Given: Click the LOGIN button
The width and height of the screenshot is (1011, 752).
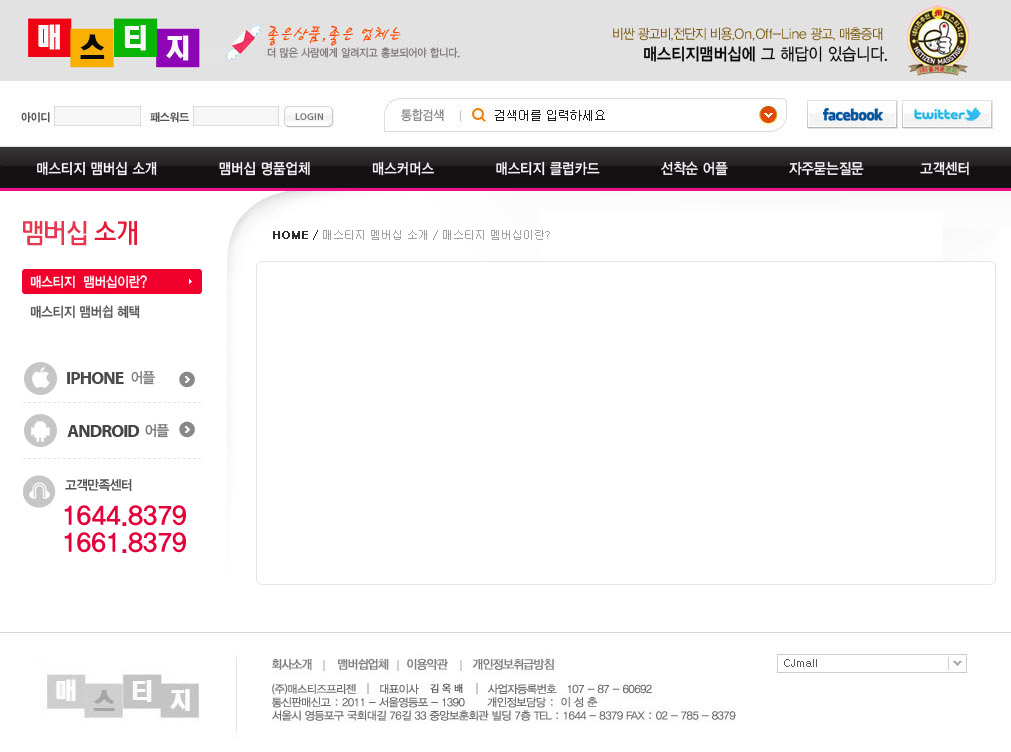Looking at the screenshot, I should pyautogui.click(x=309, y=117).
